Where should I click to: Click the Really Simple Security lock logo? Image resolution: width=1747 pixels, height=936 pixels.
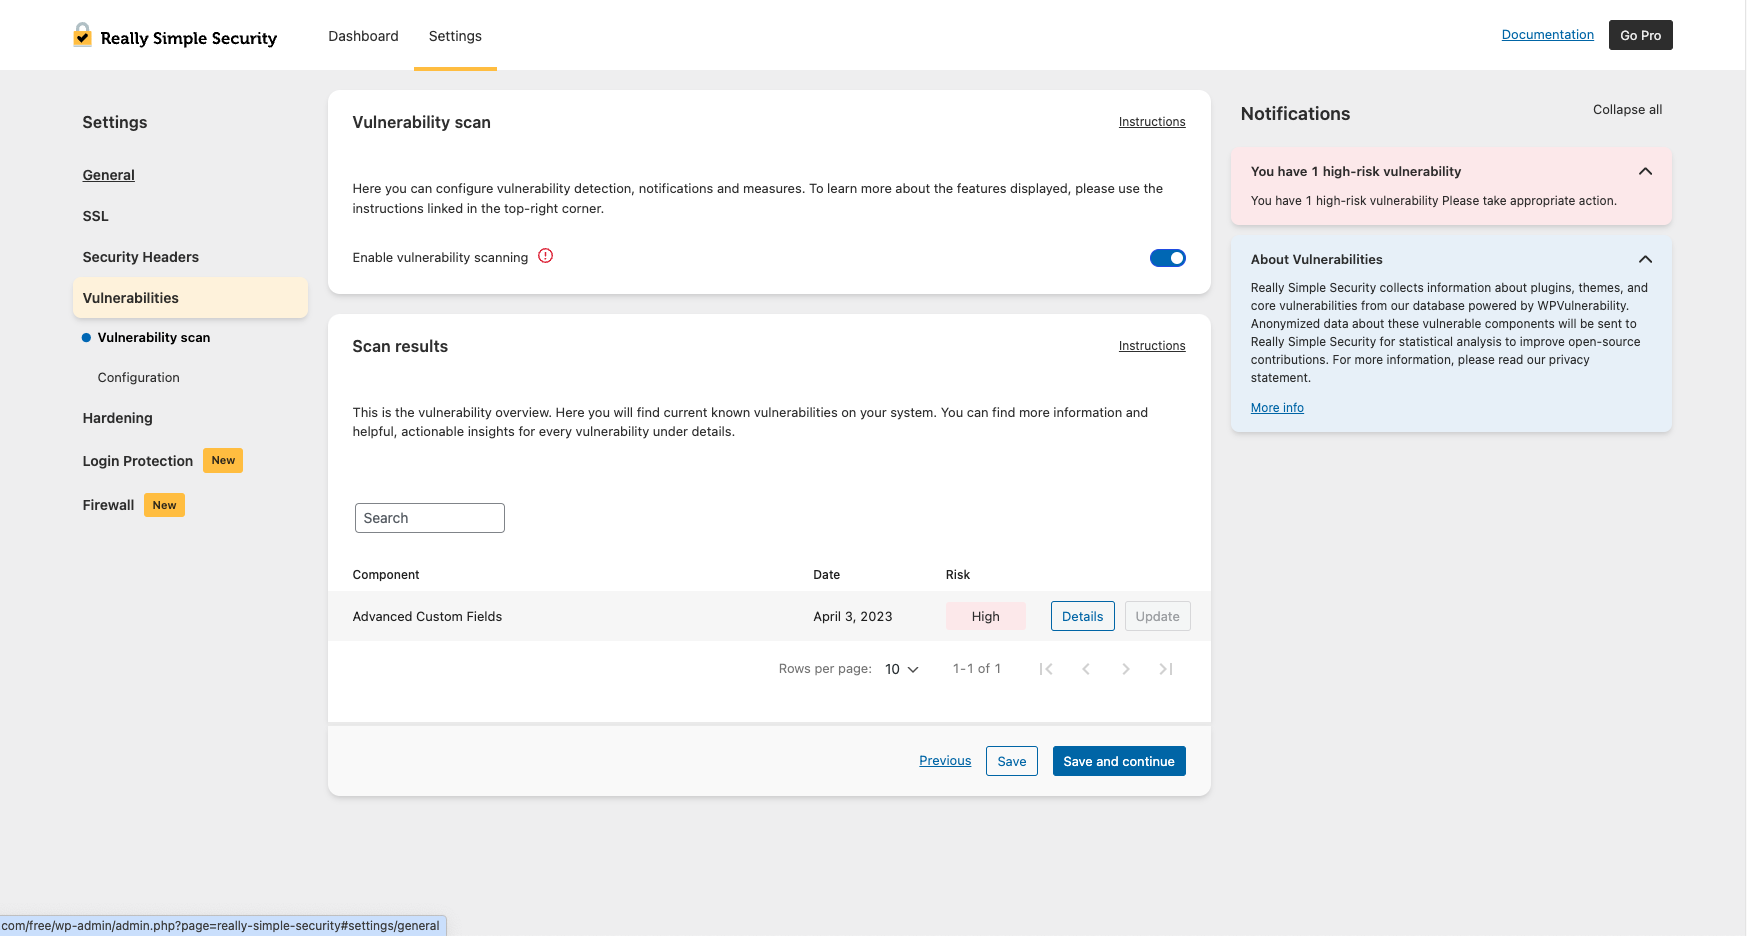click(83, 35)
